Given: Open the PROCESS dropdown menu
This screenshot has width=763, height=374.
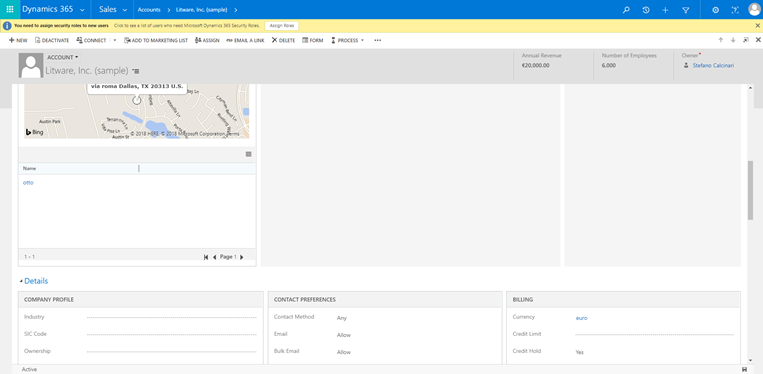Looking at the screenshot, I should (347, 40).
